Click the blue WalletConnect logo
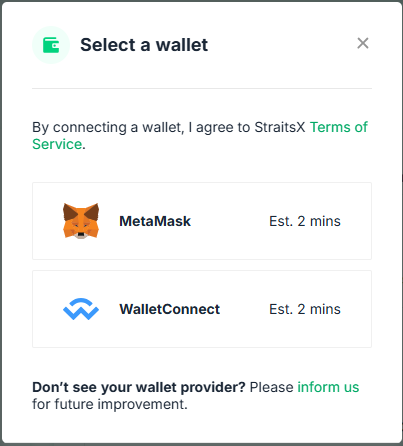Image resolution: width=403 pixels, height=446 pixels. point(81,309)
